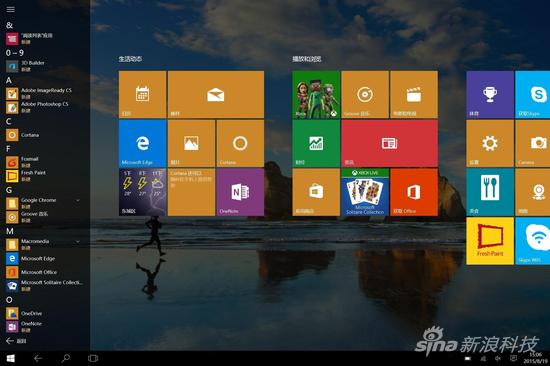
Task: Open the Photos tile
Action: pos(191,143)
